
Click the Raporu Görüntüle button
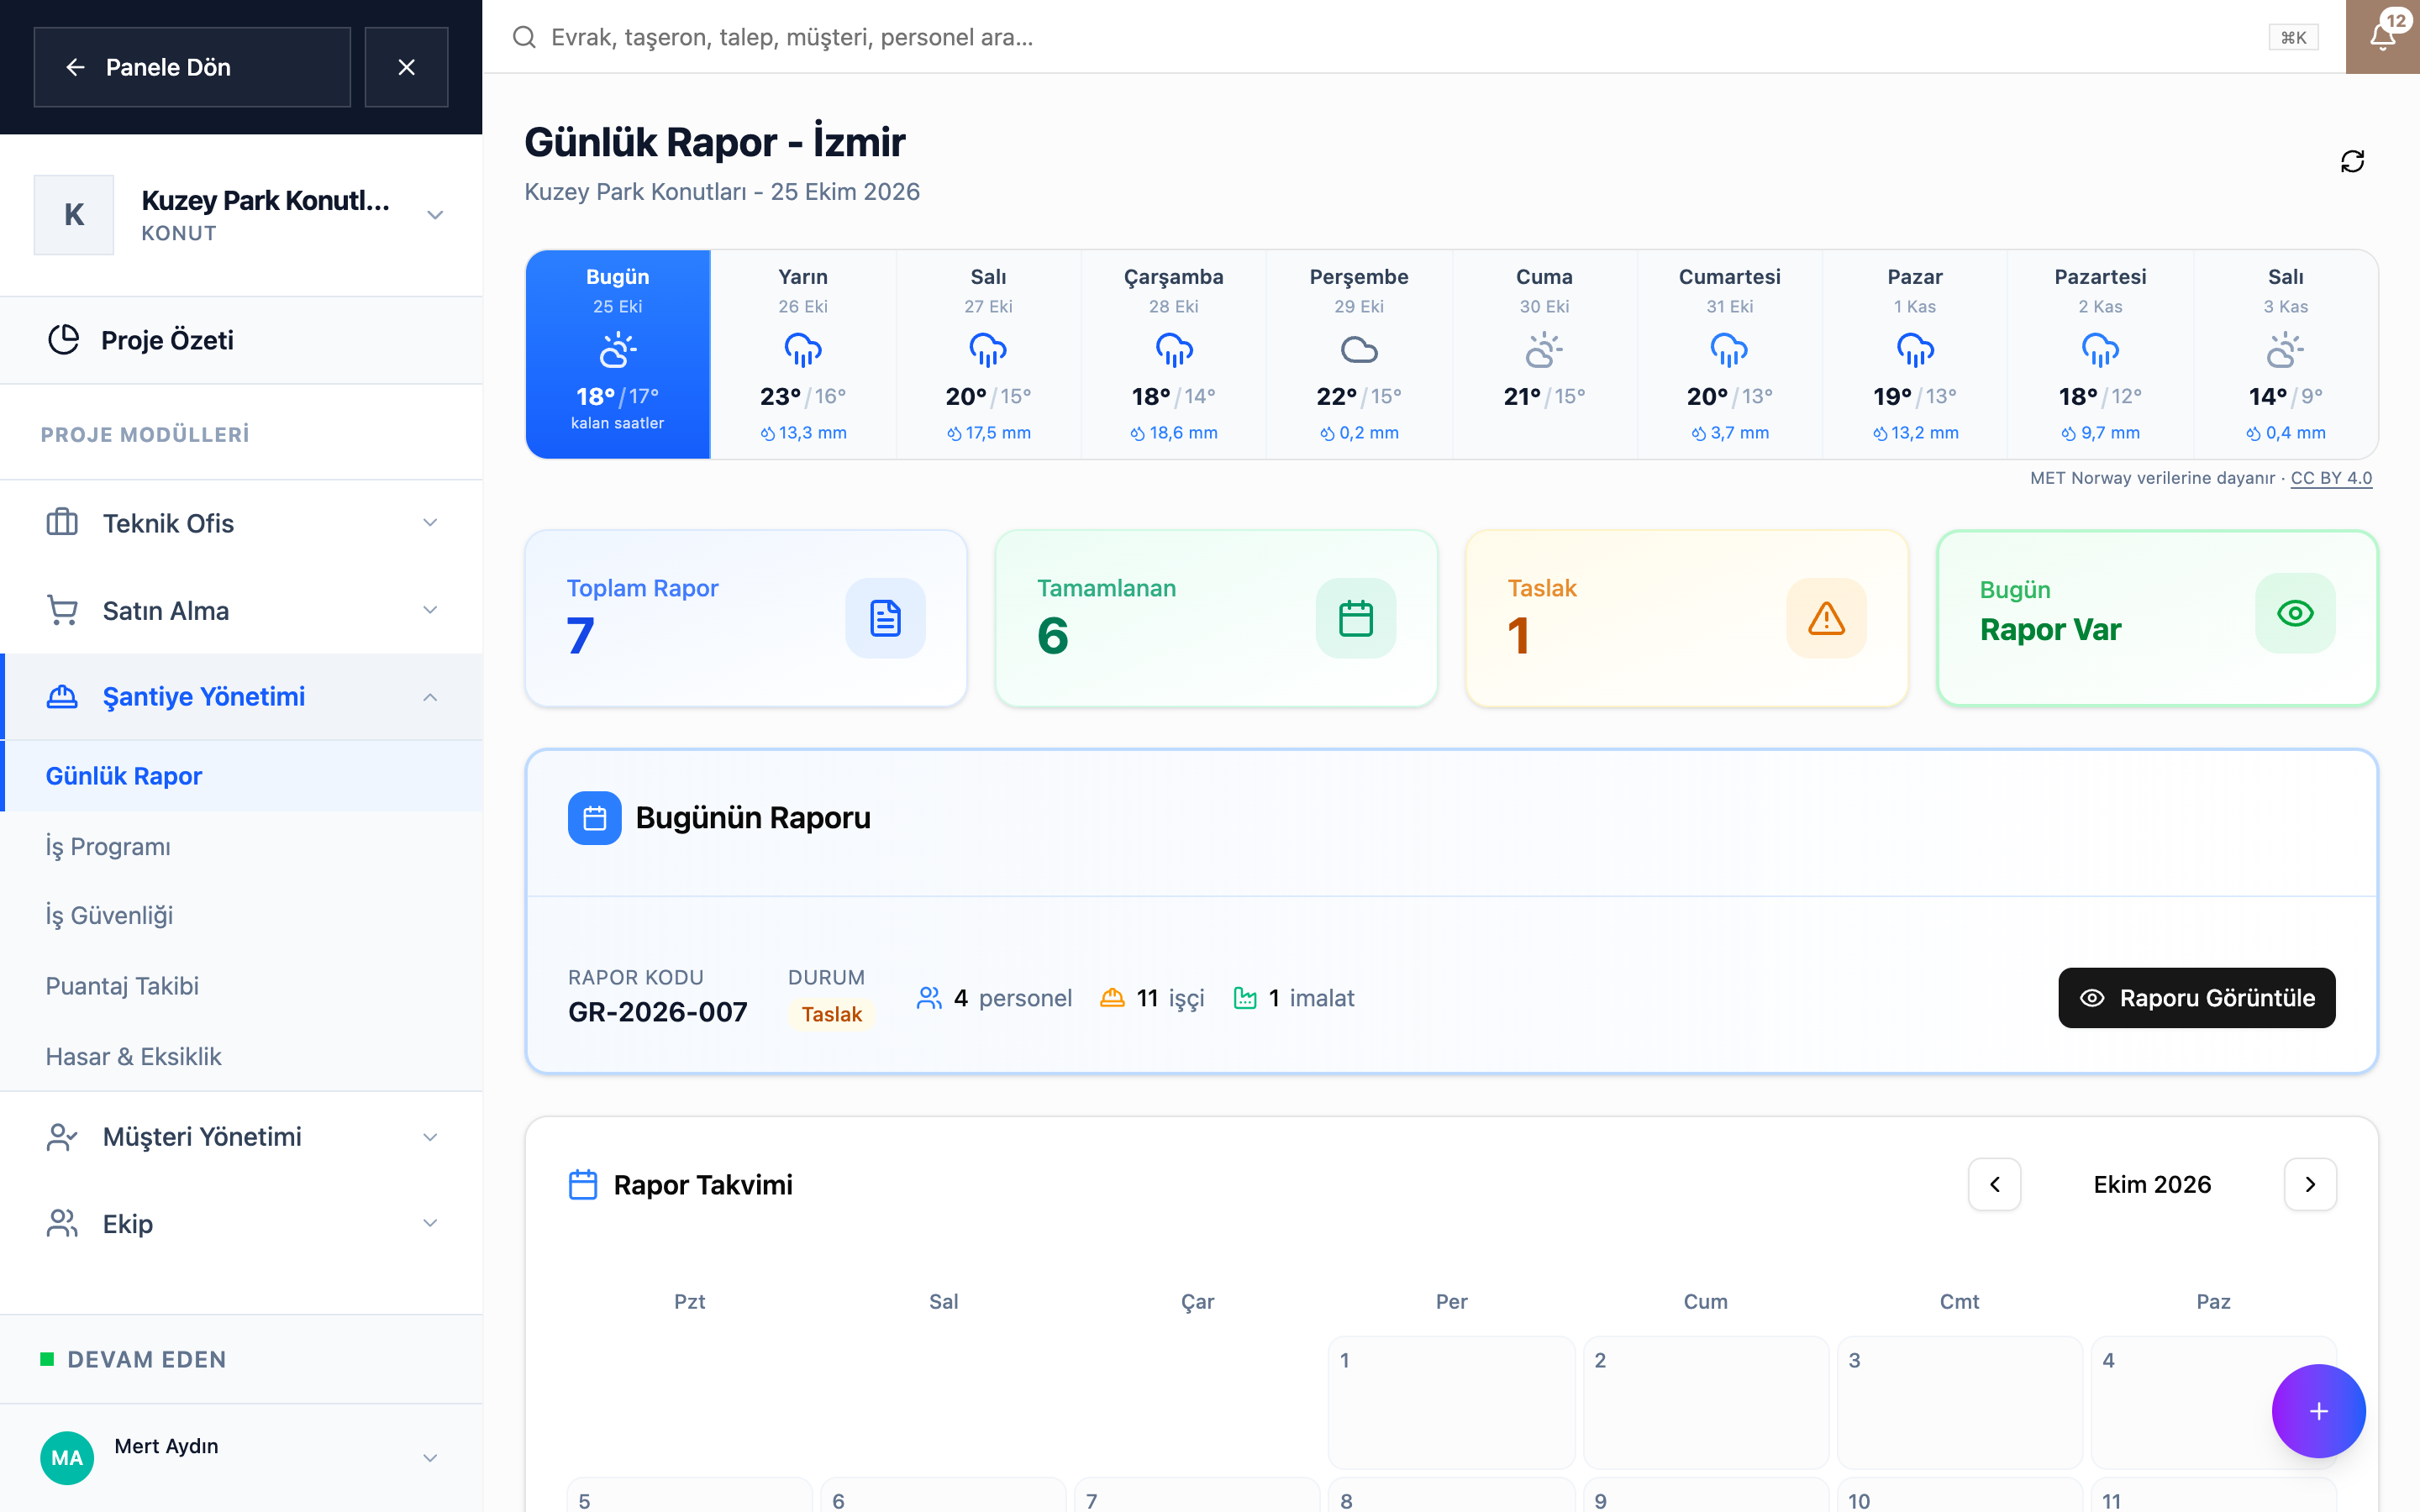pyautogui.click(x=2196, y=997)
